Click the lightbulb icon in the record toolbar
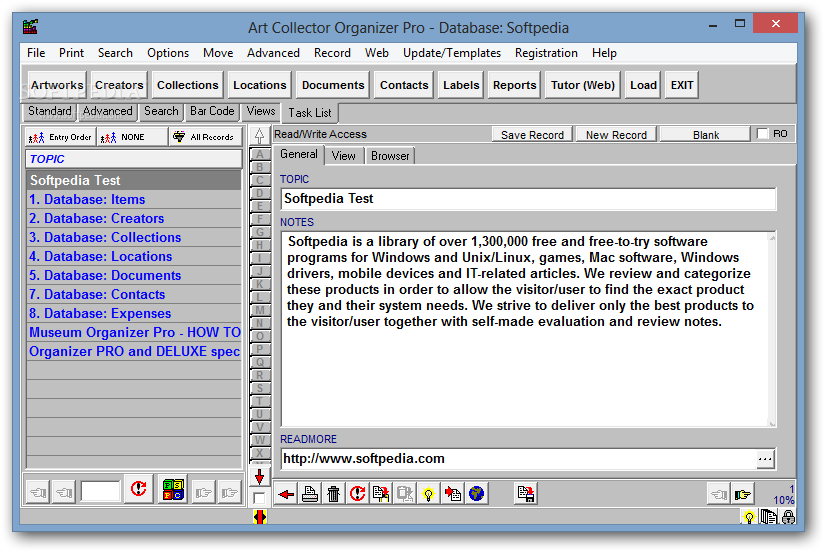Image resolution: width=825 pixels, height=552 pixels. (x=429, y=494)
